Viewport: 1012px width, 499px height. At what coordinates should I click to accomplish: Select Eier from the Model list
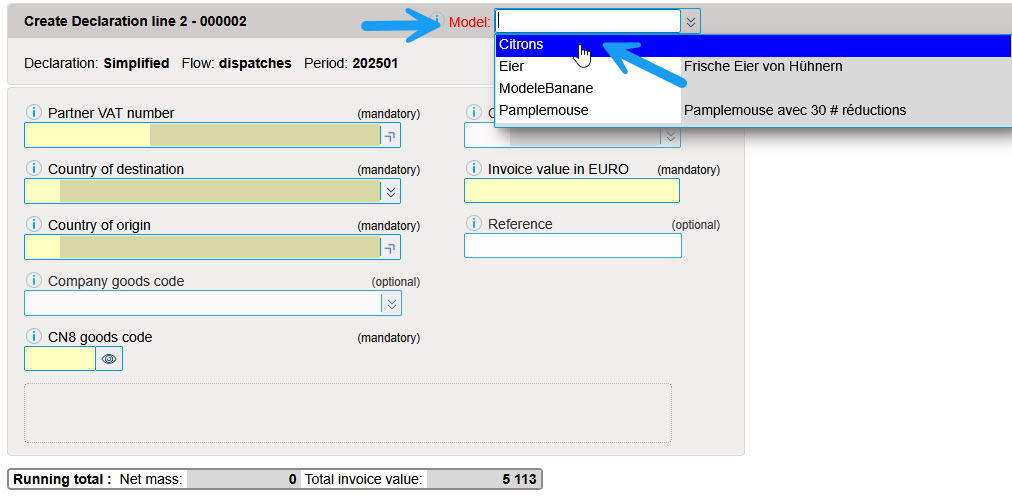coord(511,66)
